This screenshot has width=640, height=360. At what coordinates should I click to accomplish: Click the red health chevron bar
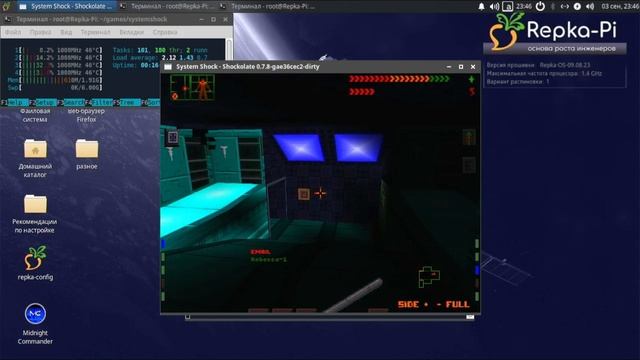399,79
